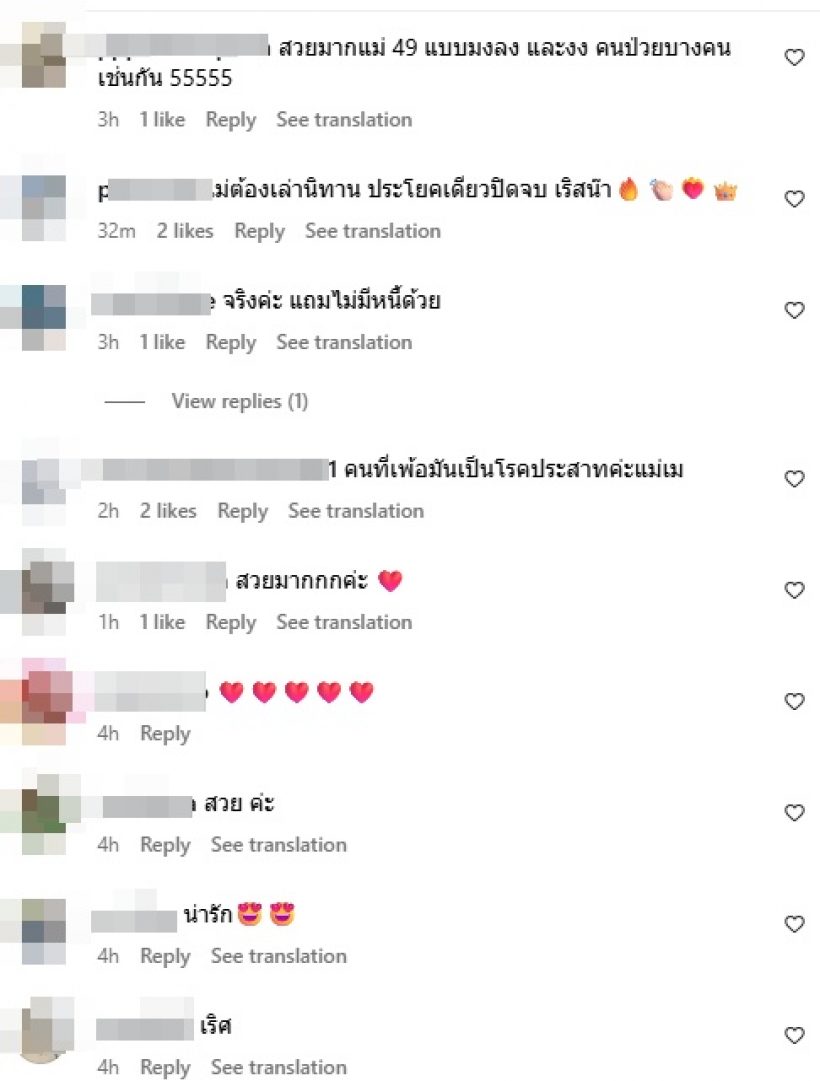See translation of the 2h comment
Image resolution: width=820 pixels, height=1081 pixels.
click(x=356, y=511)
